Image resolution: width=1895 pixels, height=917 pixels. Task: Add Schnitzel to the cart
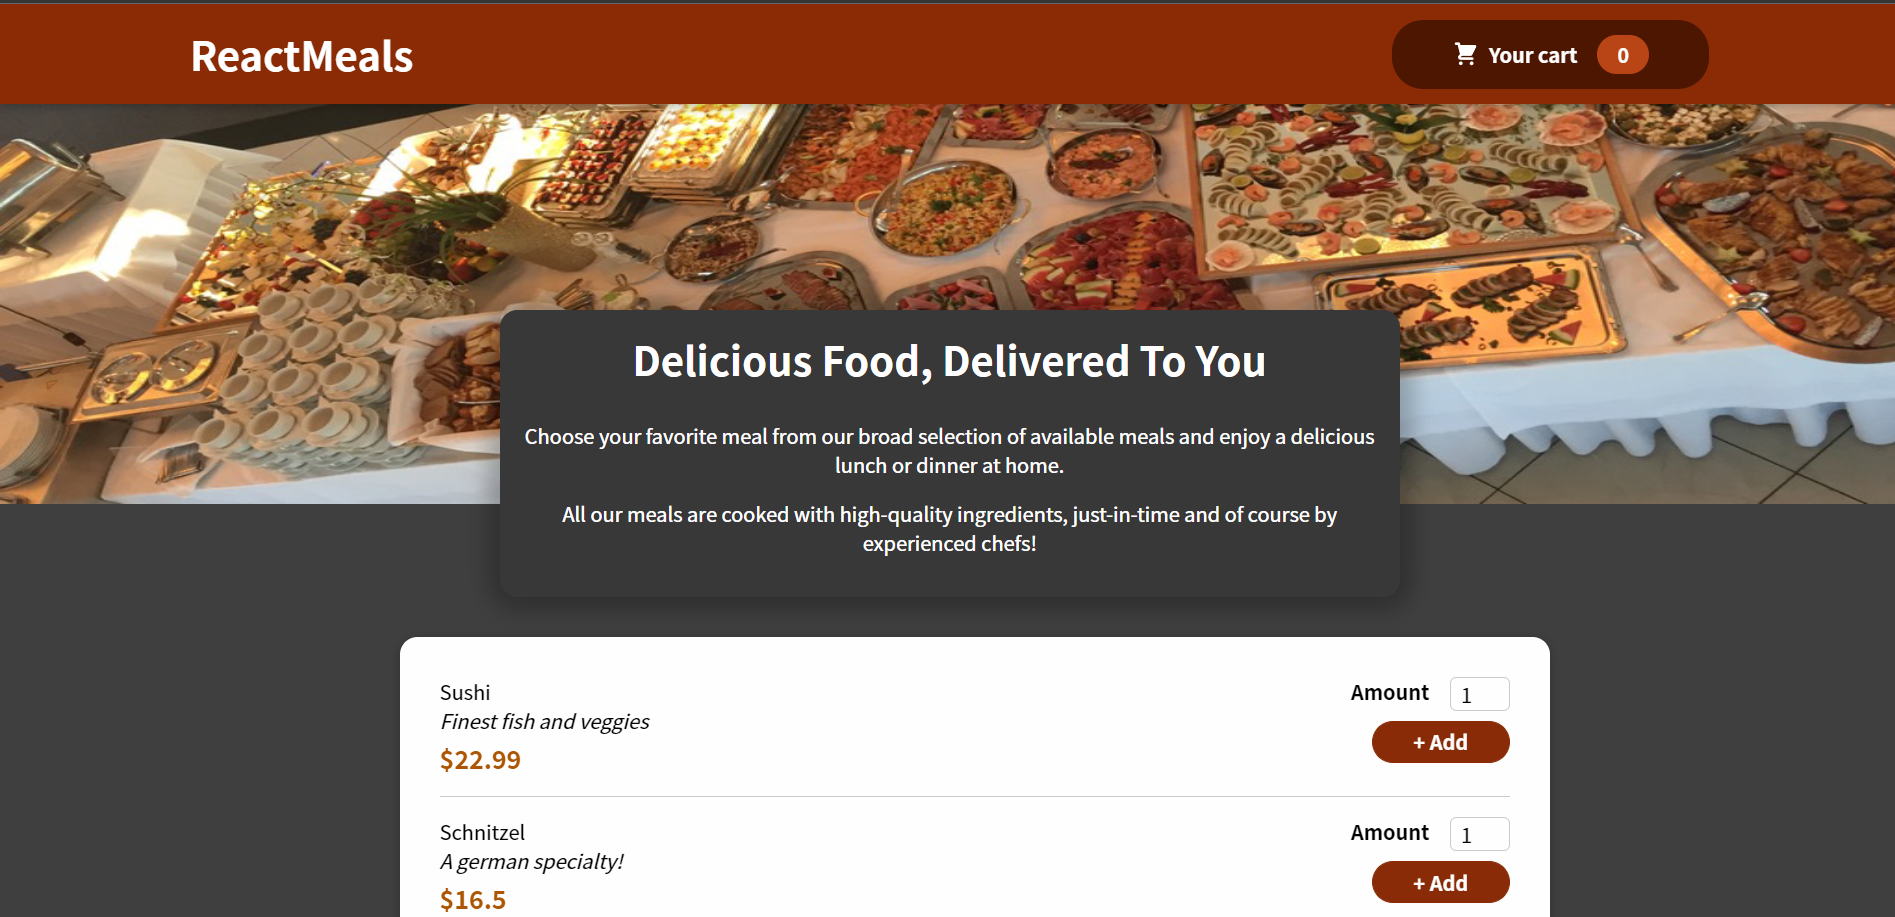[1440, 883]
